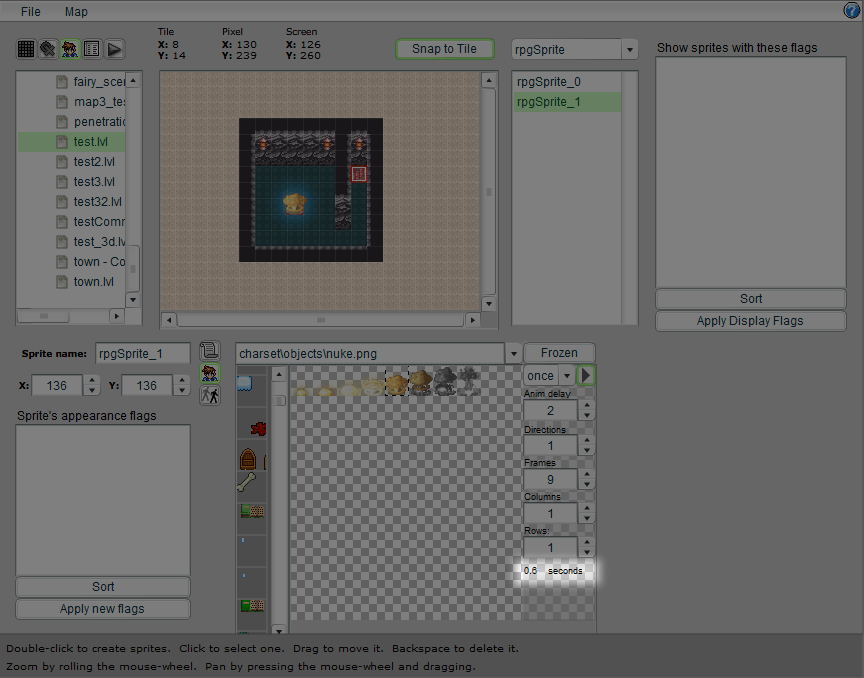Select rpgSprite_0 in the sprite list
The width and height of the screenshot is (864, 678).
[x=547, y=82]
